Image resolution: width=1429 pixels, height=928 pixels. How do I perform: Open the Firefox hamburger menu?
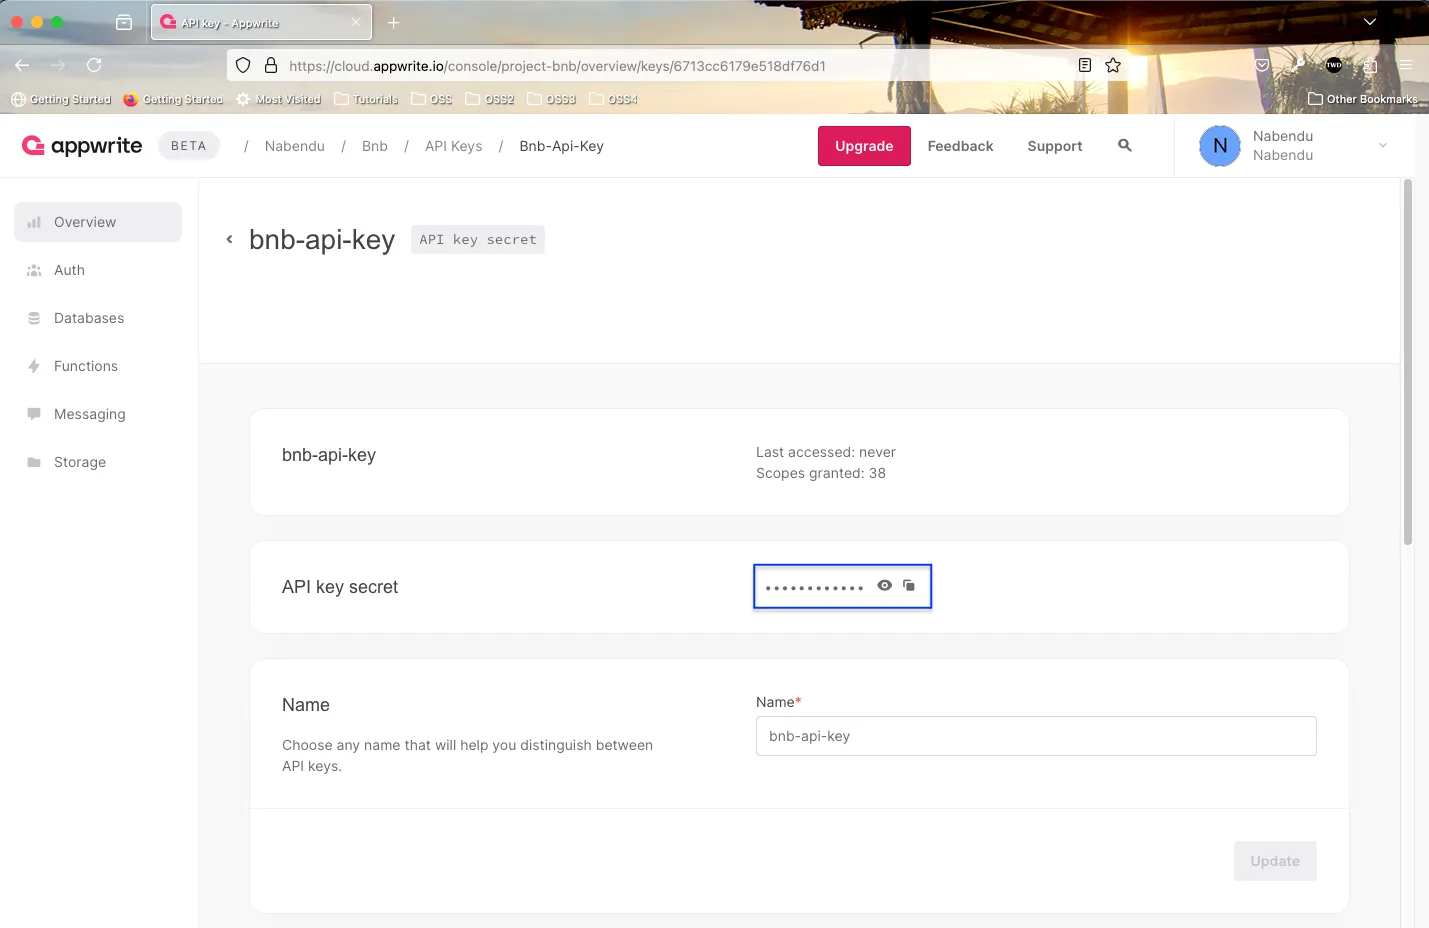tap(1406, 65)
